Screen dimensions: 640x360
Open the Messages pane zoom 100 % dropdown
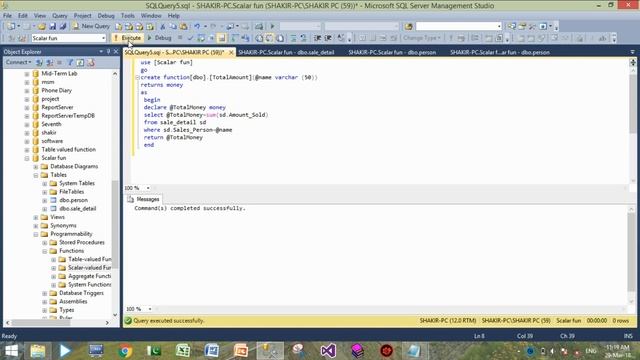[x=150, y=309]
